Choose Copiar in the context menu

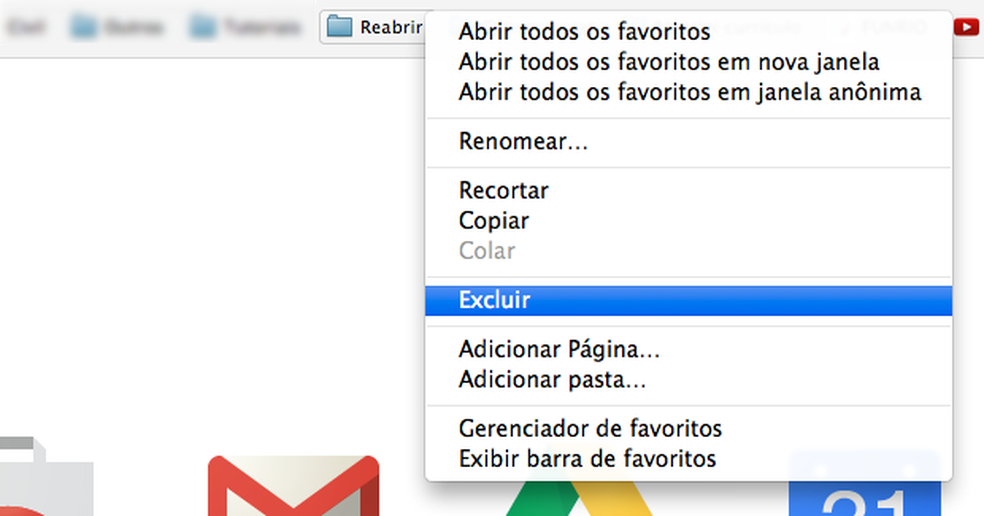pyautogui.click(x=494, y=220)
